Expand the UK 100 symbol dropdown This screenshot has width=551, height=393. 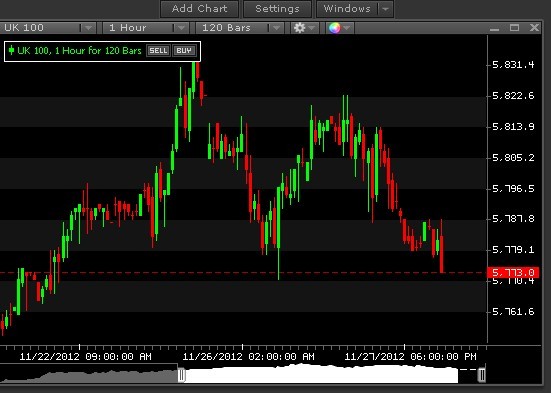click(x=88, y=28)
